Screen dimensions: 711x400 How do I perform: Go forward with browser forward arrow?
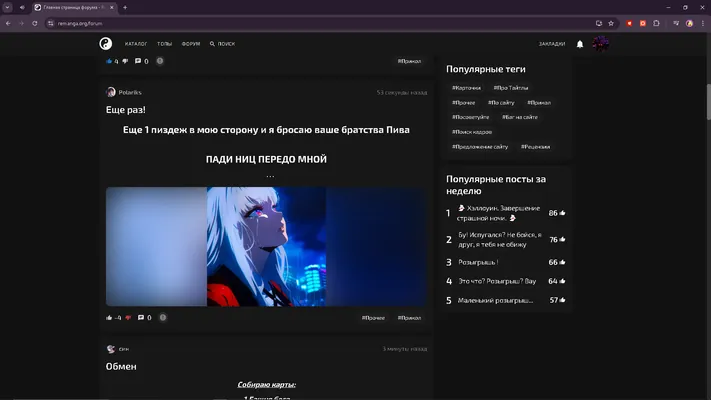[21, 23]
